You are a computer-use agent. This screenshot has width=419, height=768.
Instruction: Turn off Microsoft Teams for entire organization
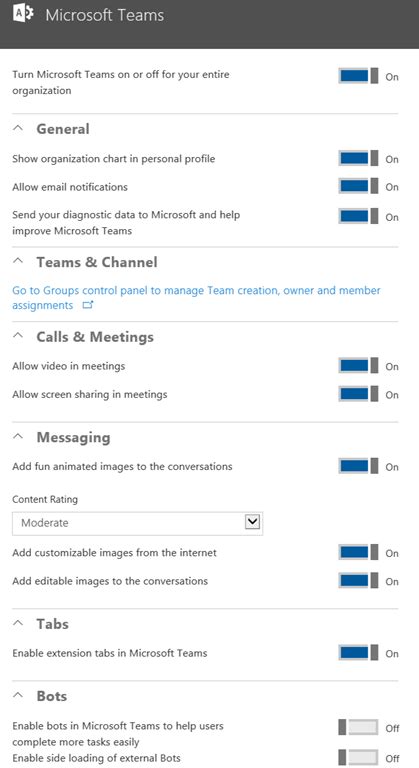coord(358,76)
